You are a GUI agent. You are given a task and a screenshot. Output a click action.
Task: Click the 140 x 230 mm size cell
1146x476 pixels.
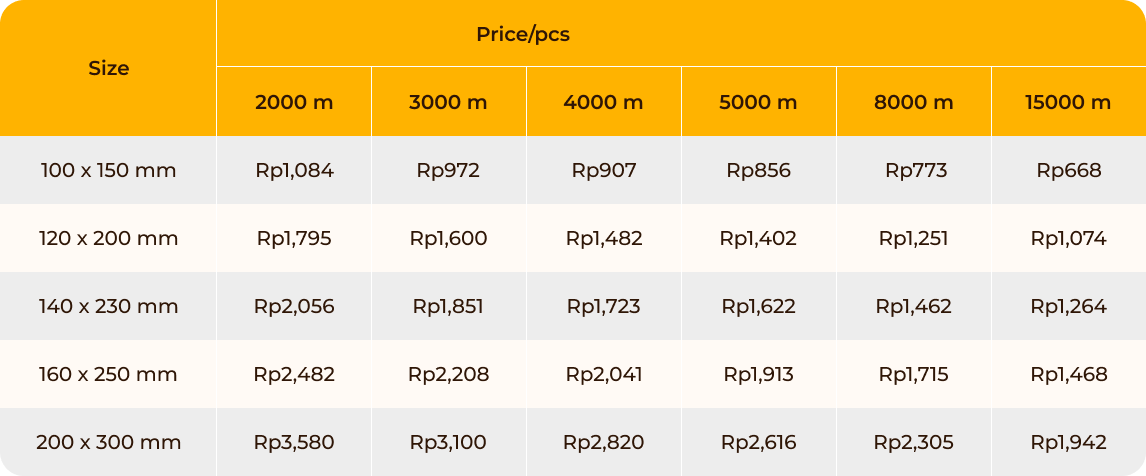[x=108, y=306]
